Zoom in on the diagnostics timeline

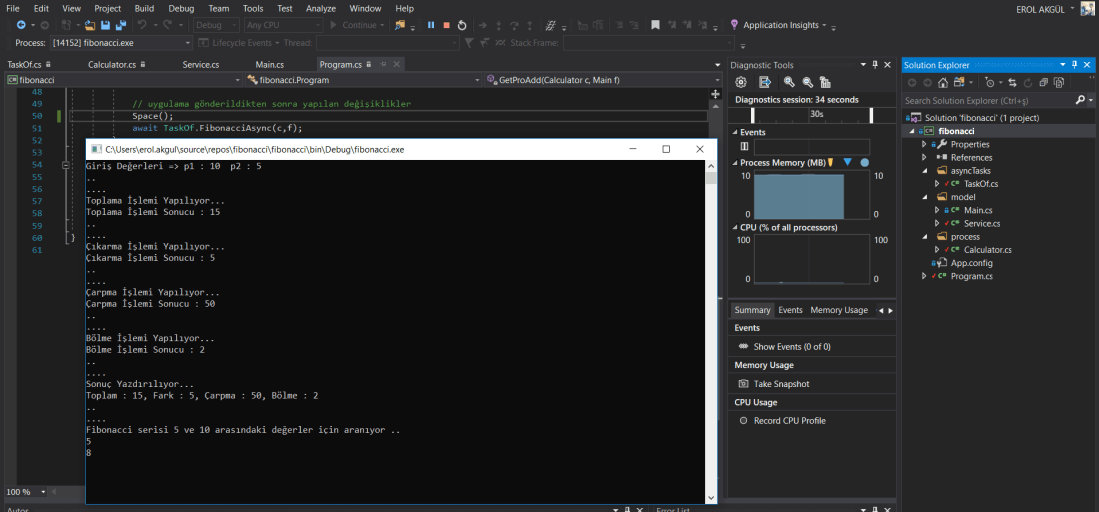(x=788, y=82)
